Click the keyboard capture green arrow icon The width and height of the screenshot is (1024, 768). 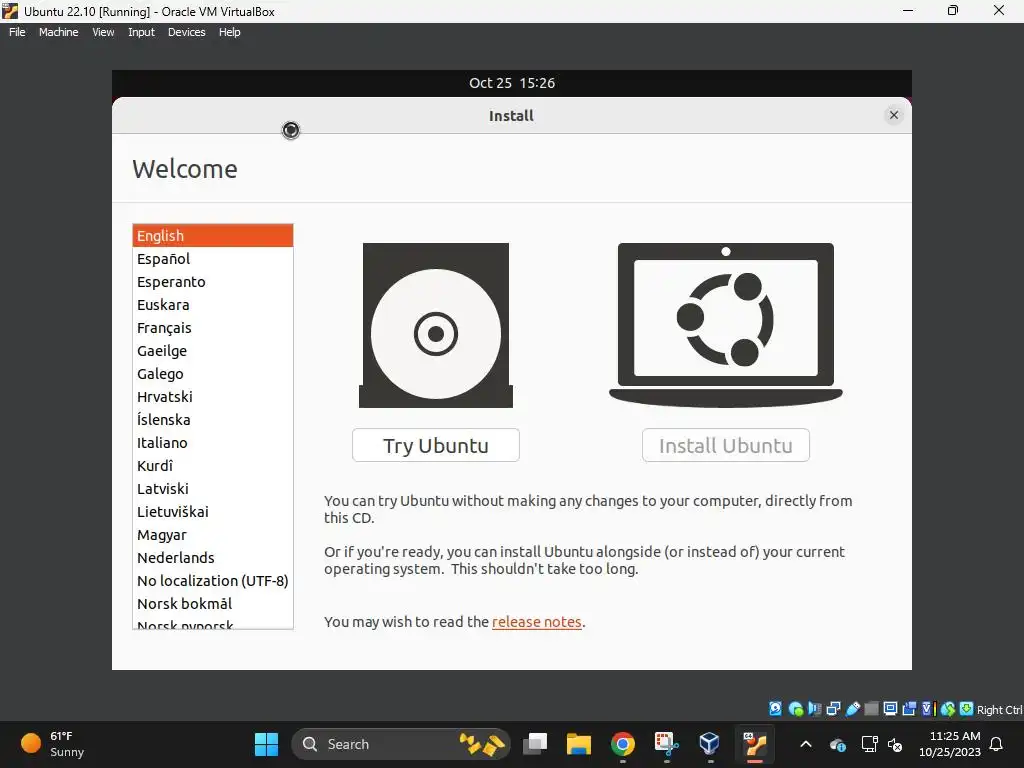pos(967,709)
